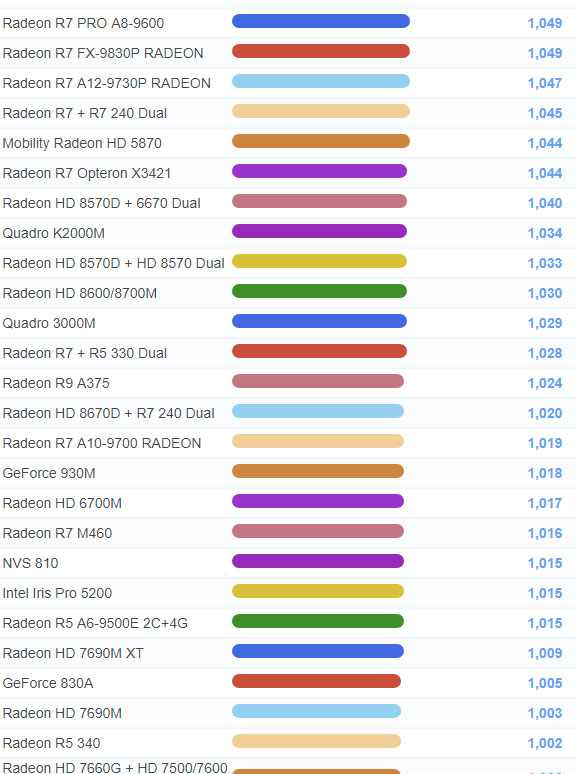
Task: Open Radeon HD 8600/8700M link
Action: point(79,293)
